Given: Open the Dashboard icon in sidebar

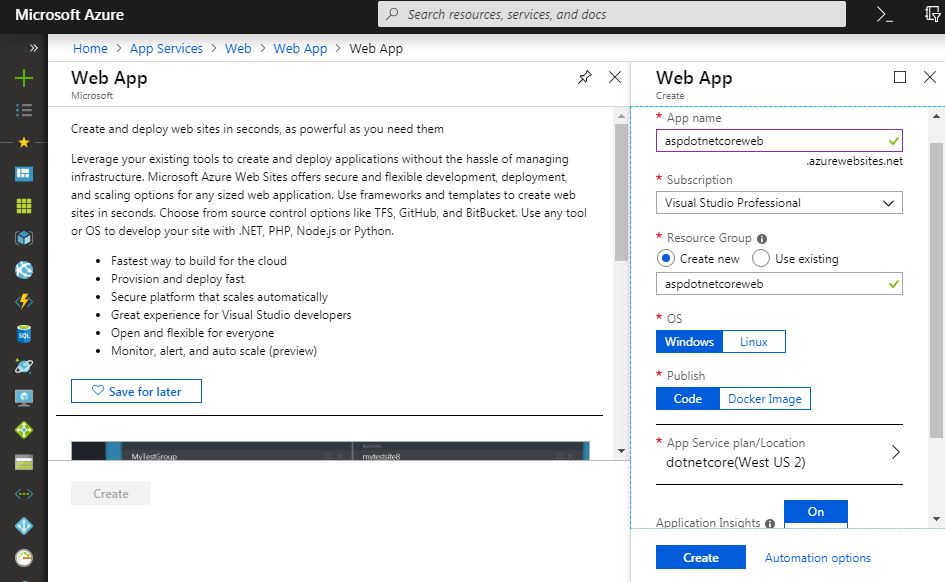Looking at the screenshot, I should point(24,174).
